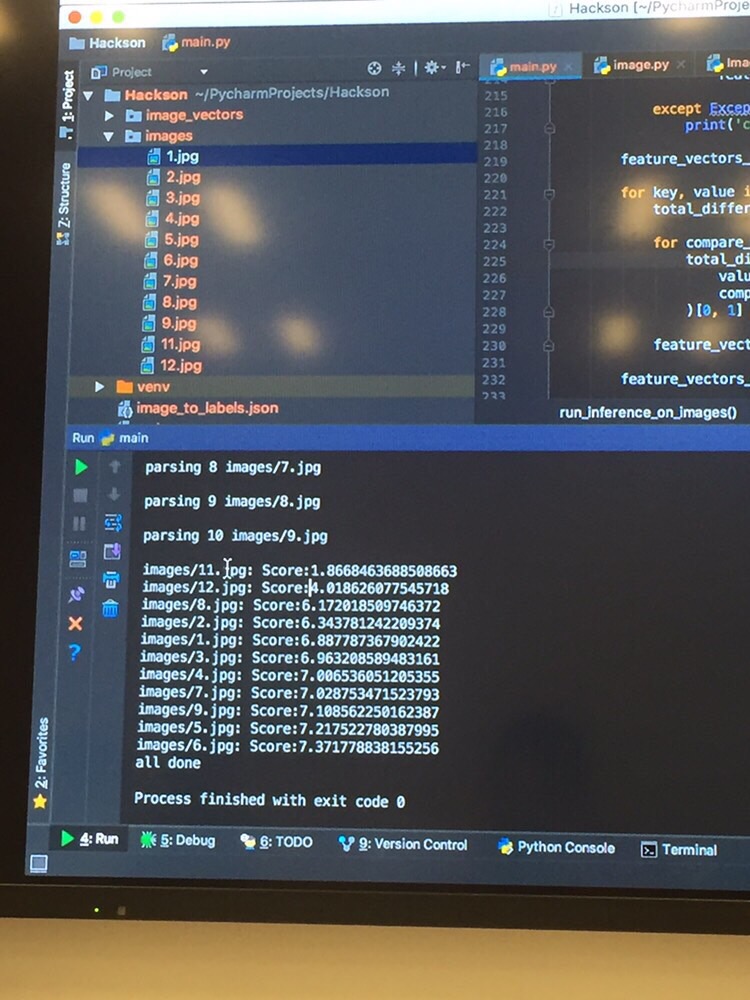Open the Project view dropdown
750x1000 pixels.
click(203, 72)
